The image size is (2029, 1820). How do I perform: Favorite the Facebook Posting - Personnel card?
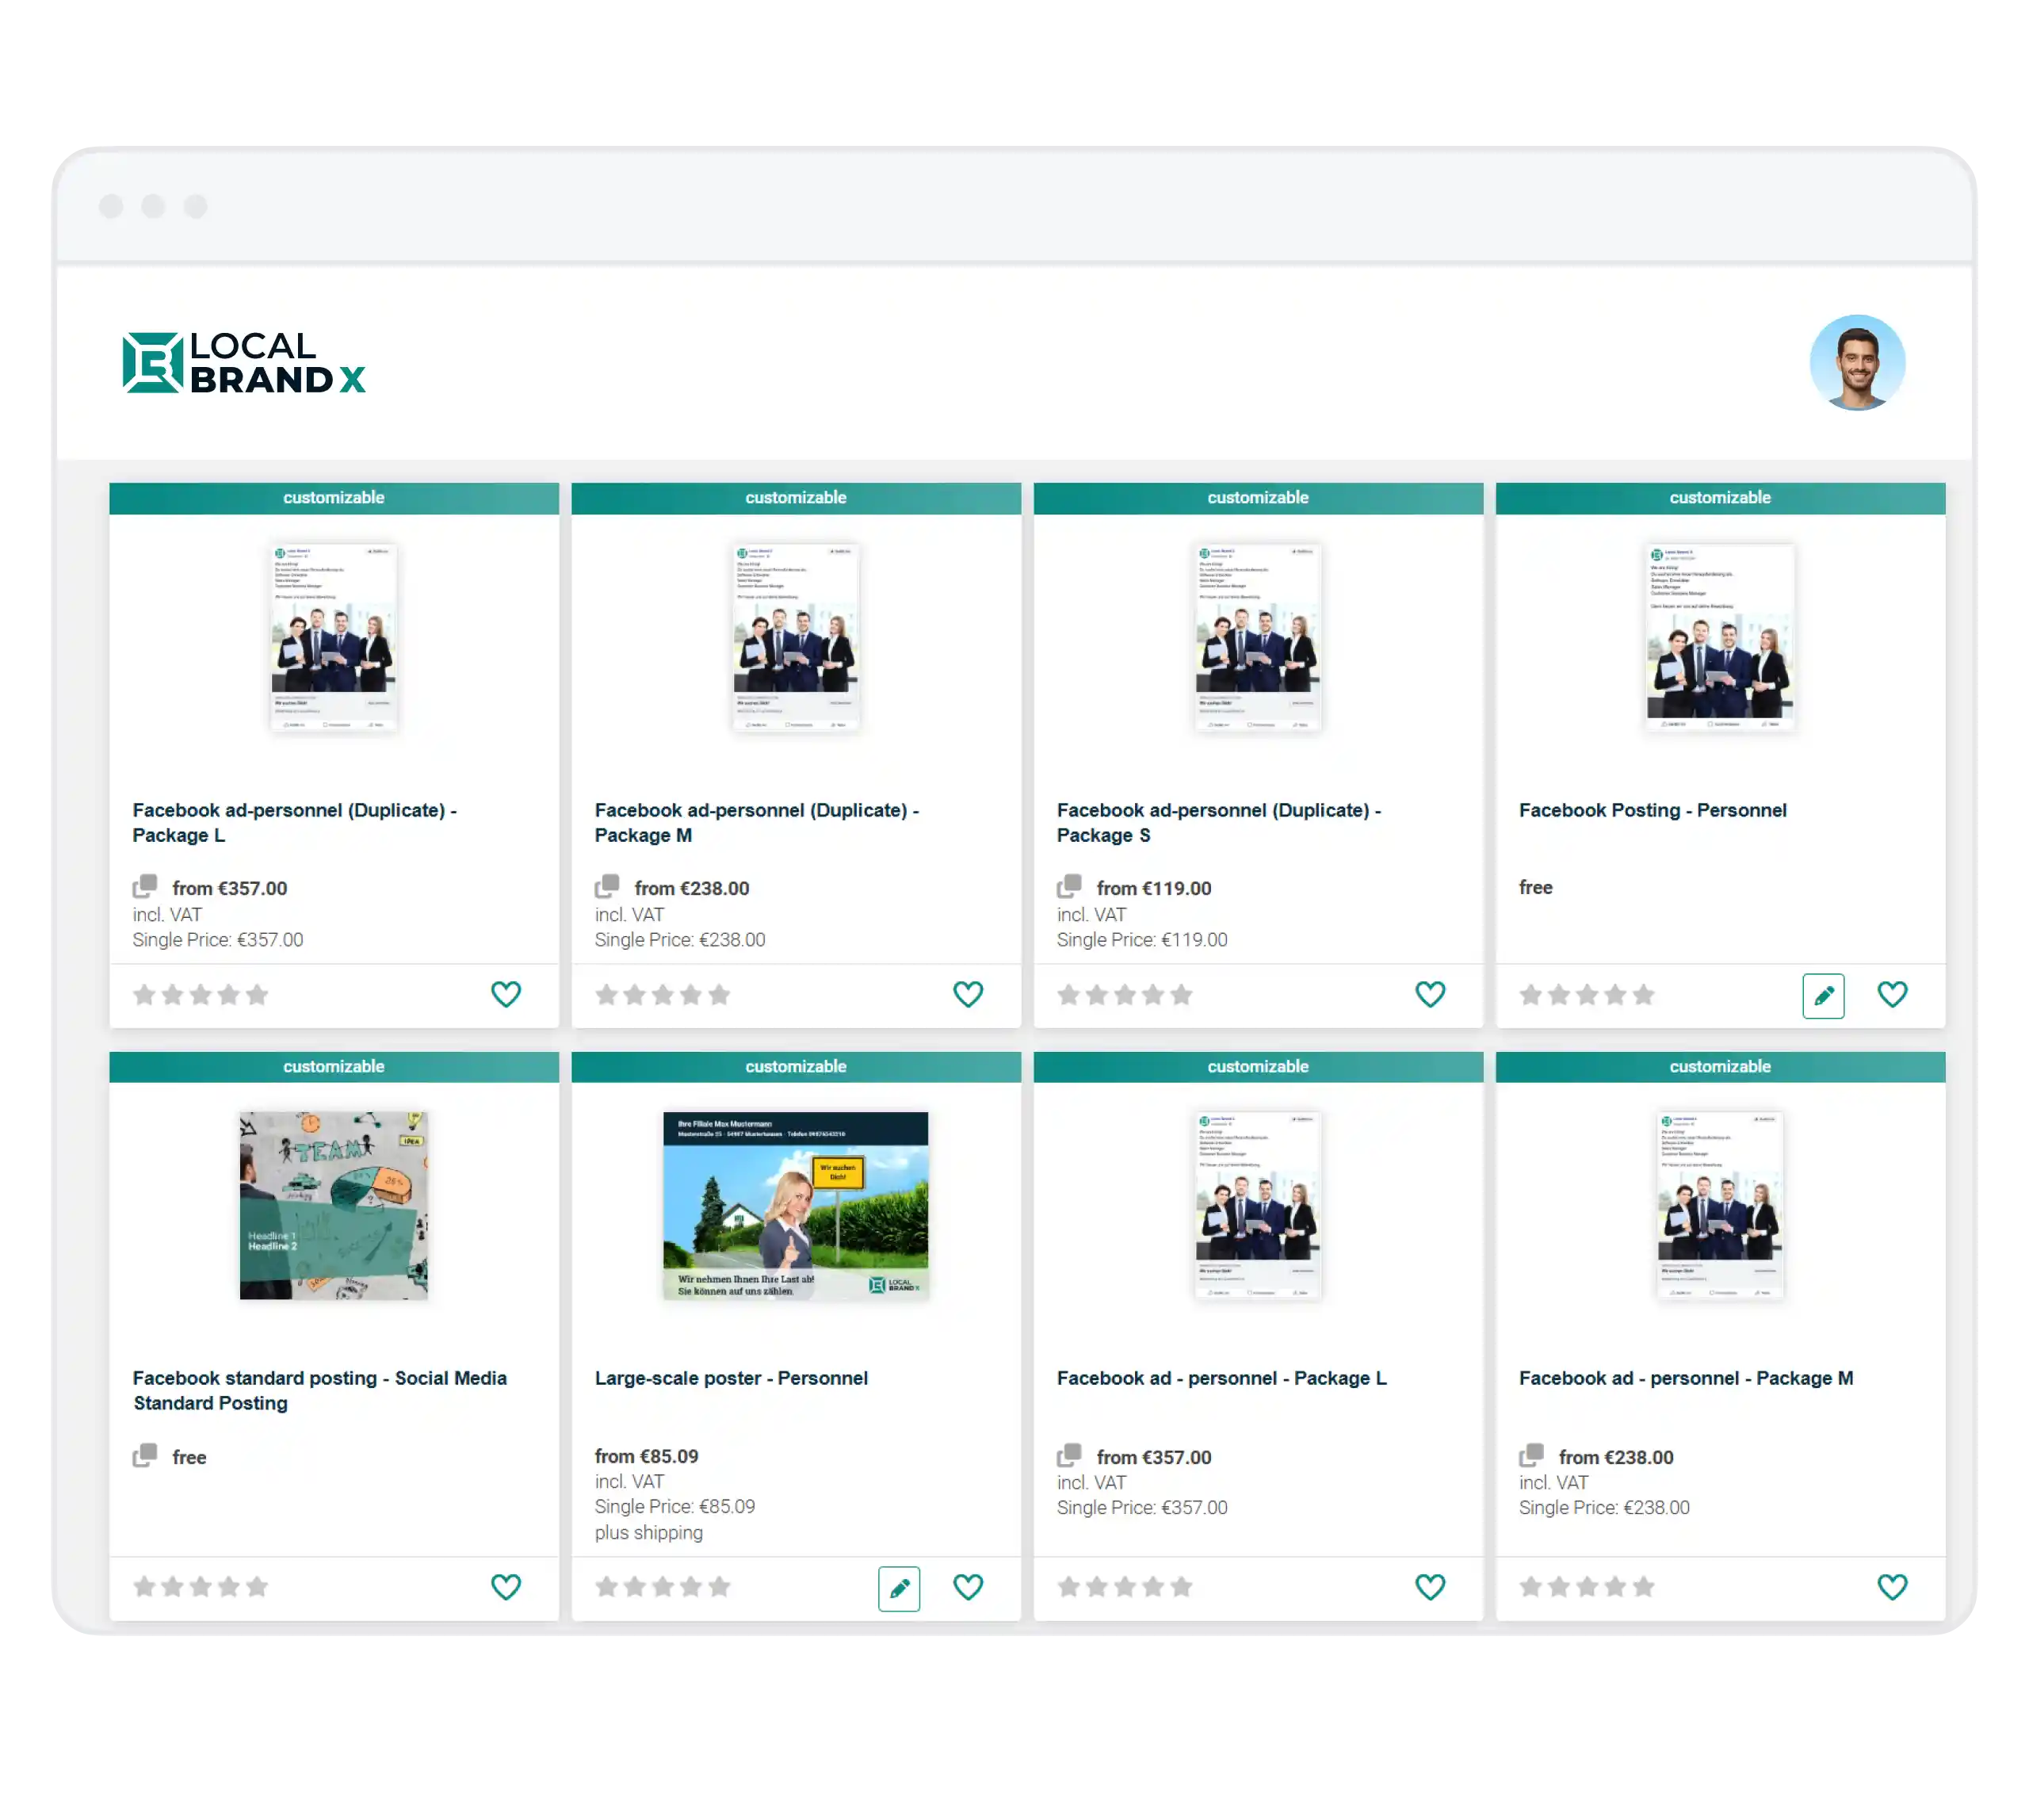1892,994
